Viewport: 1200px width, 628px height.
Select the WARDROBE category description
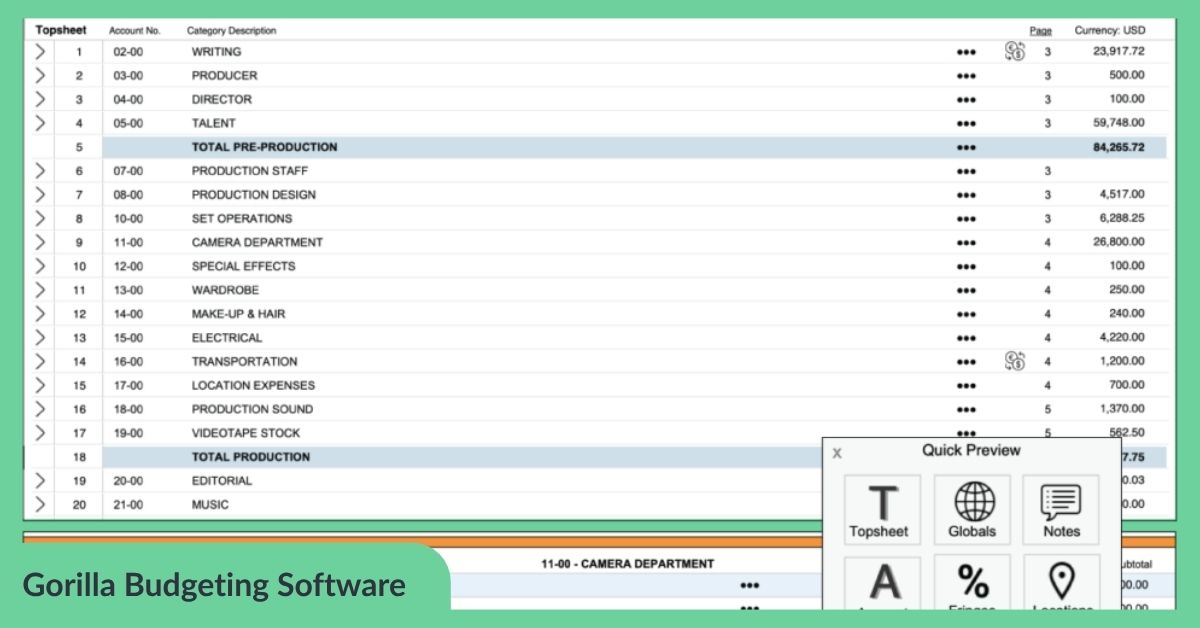pyautogui.click(x=225, y=290)
